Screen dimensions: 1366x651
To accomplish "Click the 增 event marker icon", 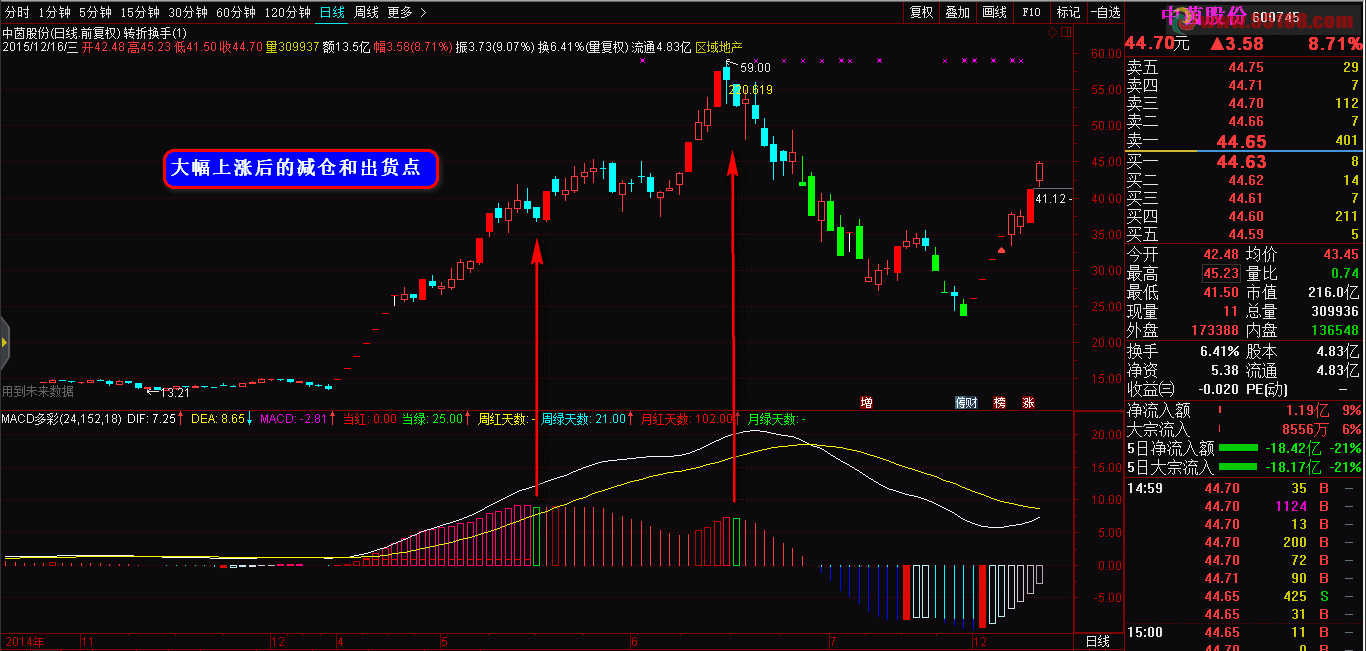I will click(866, 402).
